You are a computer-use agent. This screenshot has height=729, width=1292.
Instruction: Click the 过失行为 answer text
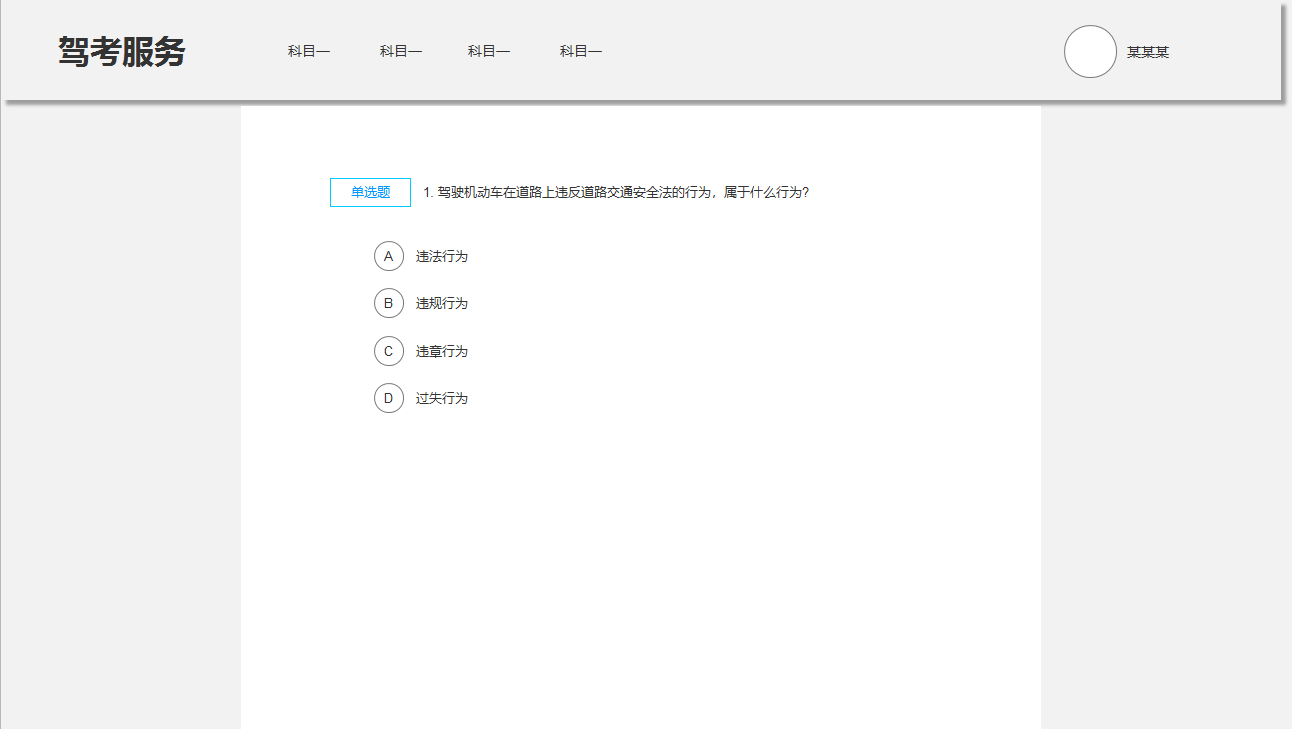point(442,398)
